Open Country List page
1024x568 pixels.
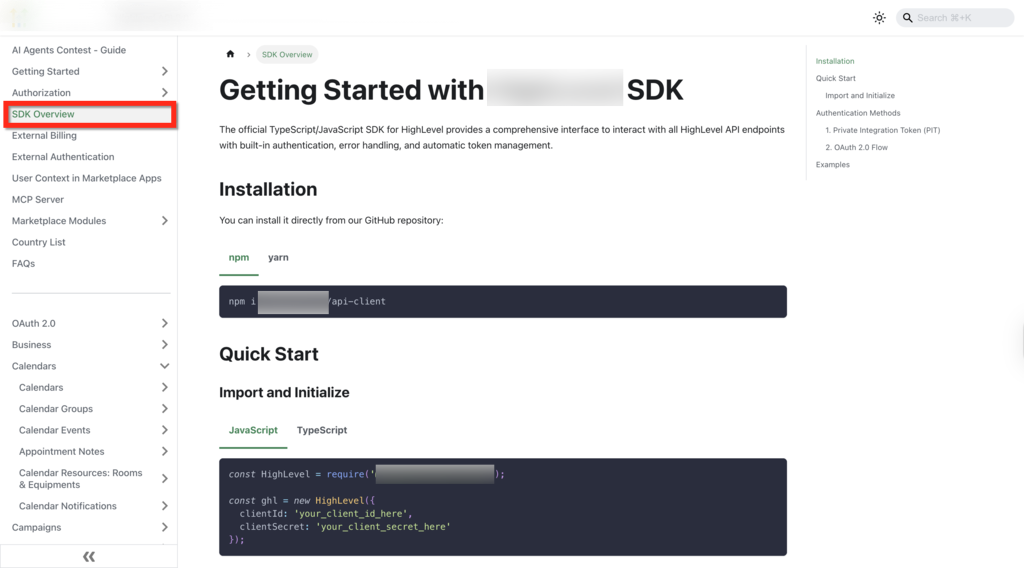[x=39, y=242]
